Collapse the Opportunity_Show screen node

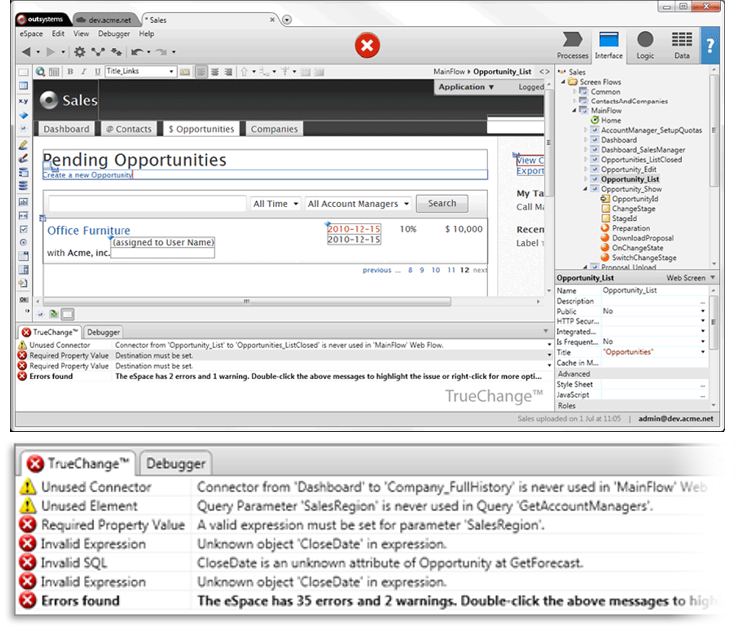585,189
